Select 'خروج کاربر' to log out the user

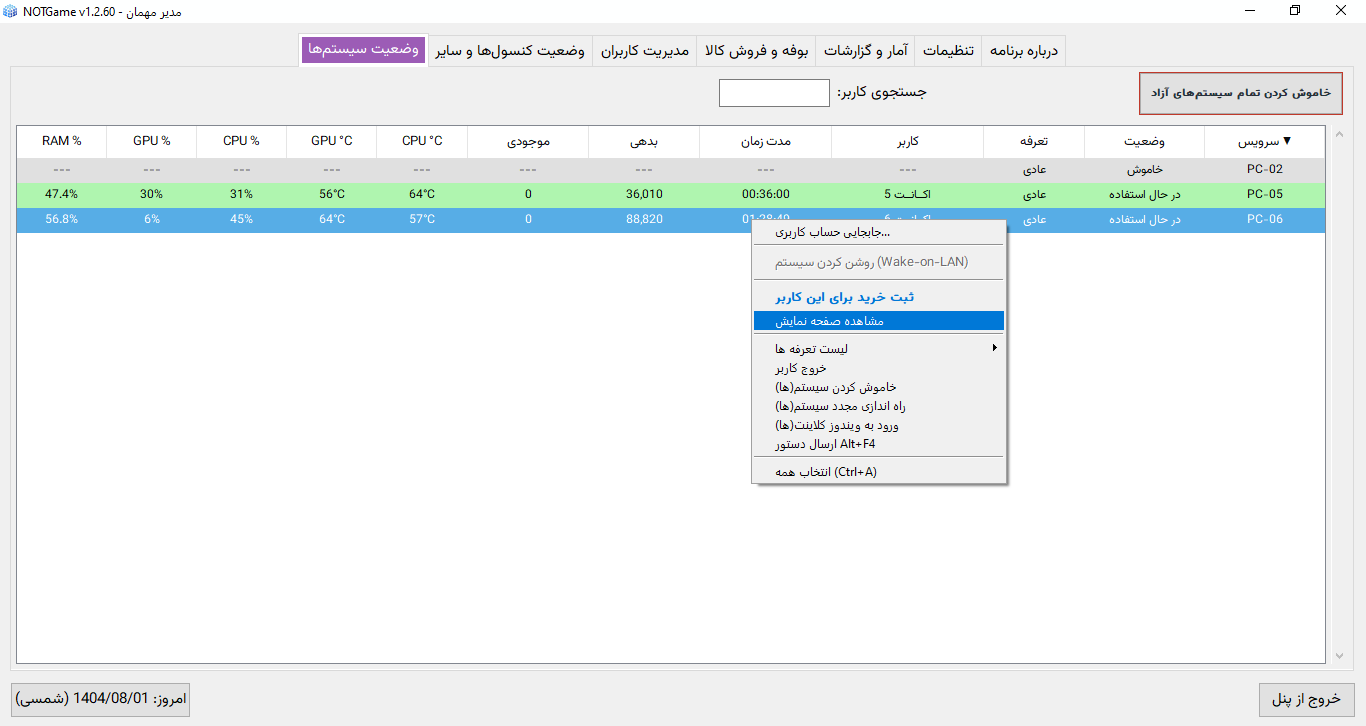point(878,368)
